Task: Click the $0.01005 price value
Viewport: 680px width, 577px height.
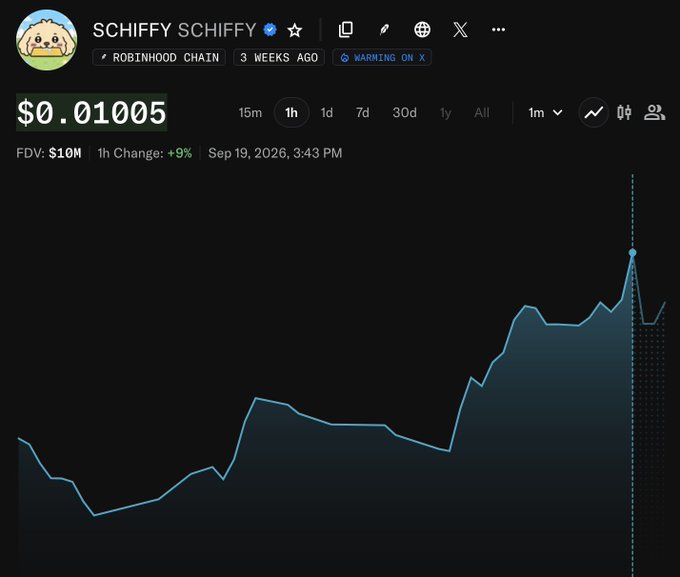Action: point(92,112)
